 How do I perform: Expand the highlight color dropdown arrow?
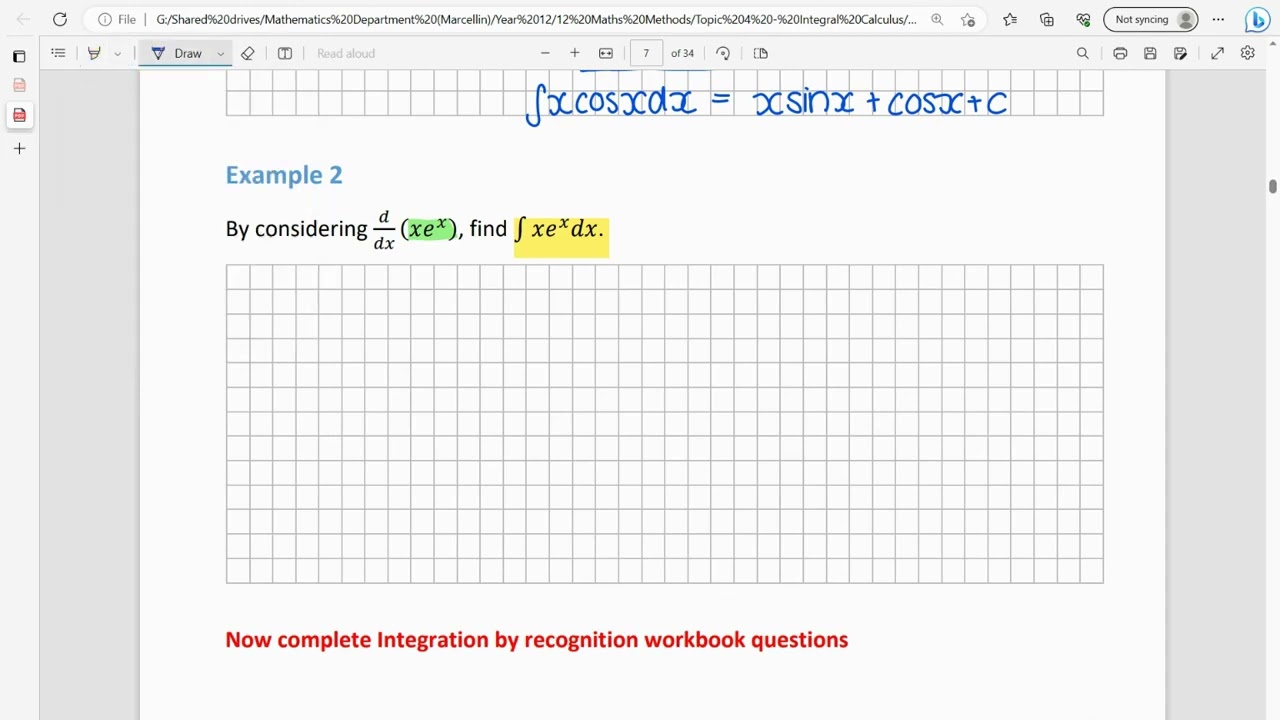coord(117,53)
